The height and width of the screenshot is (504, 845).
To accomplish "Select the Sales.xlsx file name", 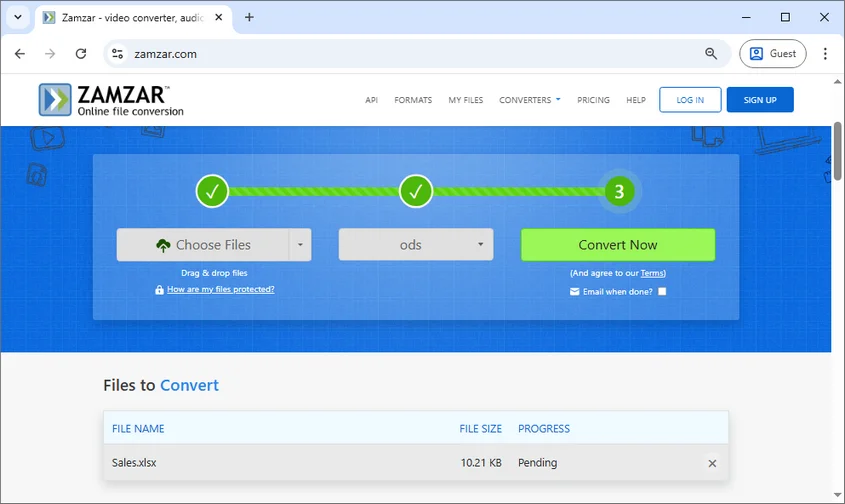I will coord(134,462).
